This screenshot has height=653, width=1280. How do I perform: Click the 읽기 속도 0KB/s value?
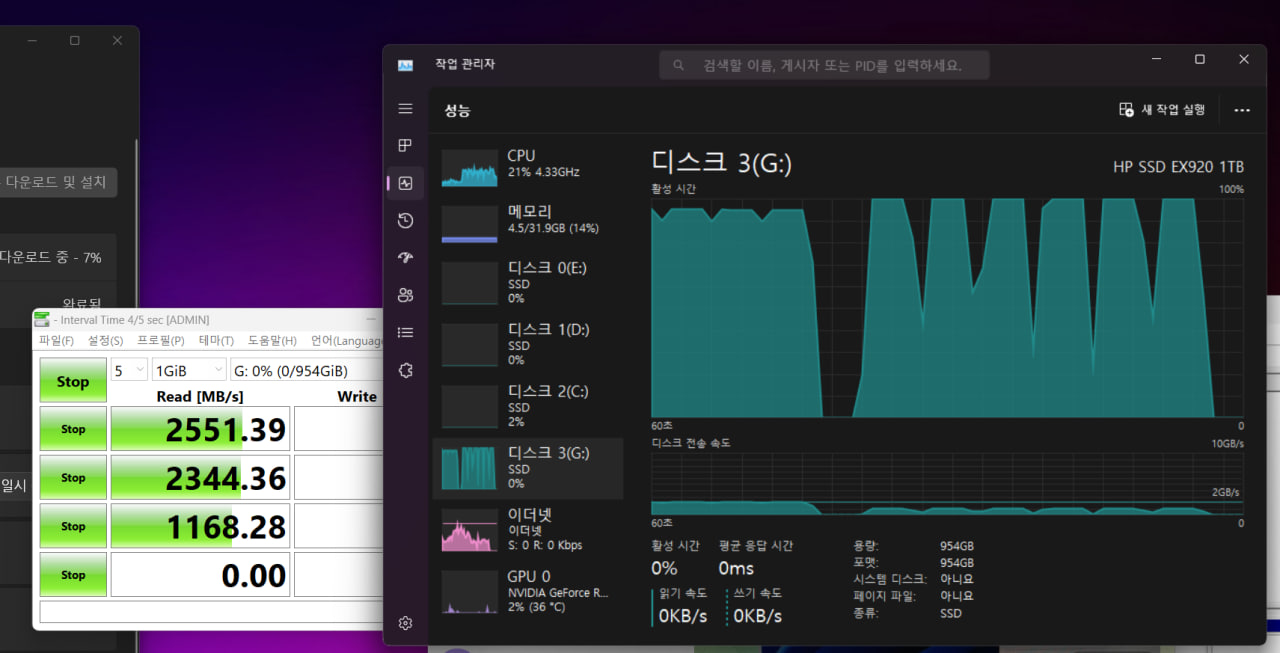[683, 616]
